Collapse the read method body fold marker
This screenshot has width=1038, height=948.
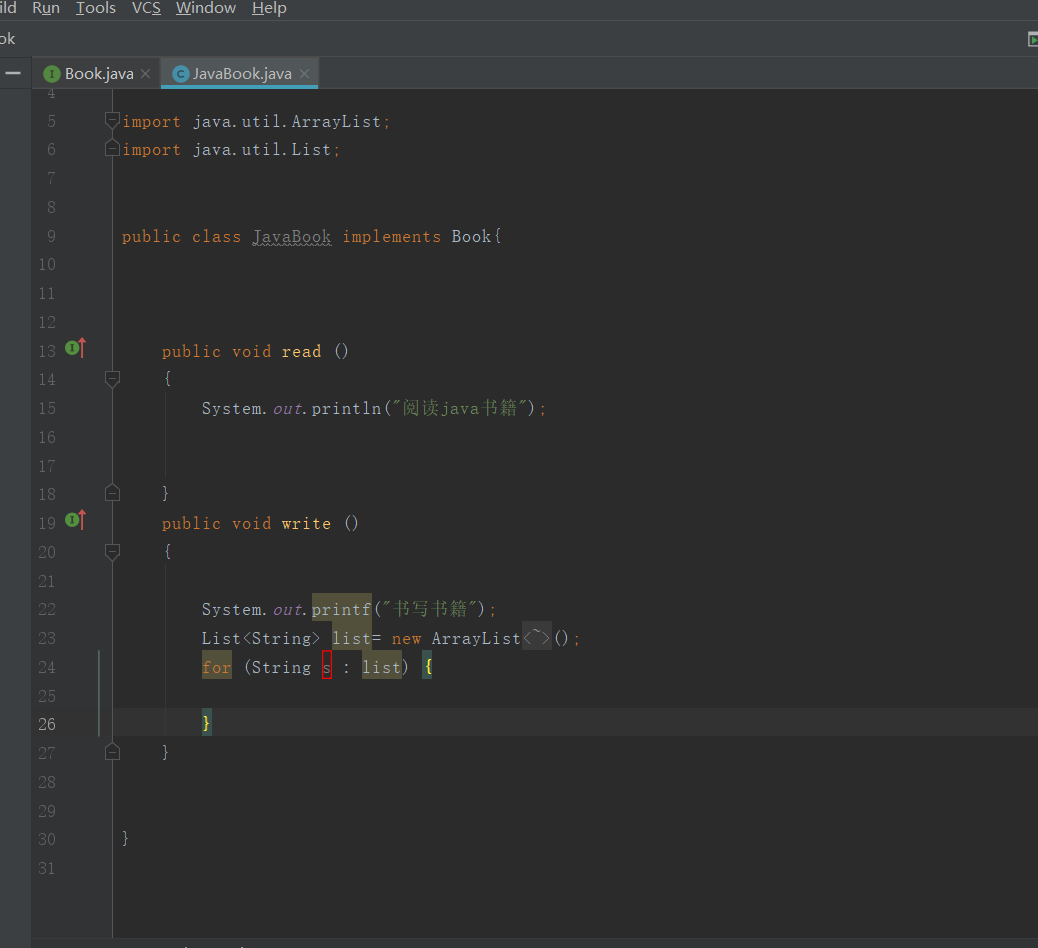112,379
